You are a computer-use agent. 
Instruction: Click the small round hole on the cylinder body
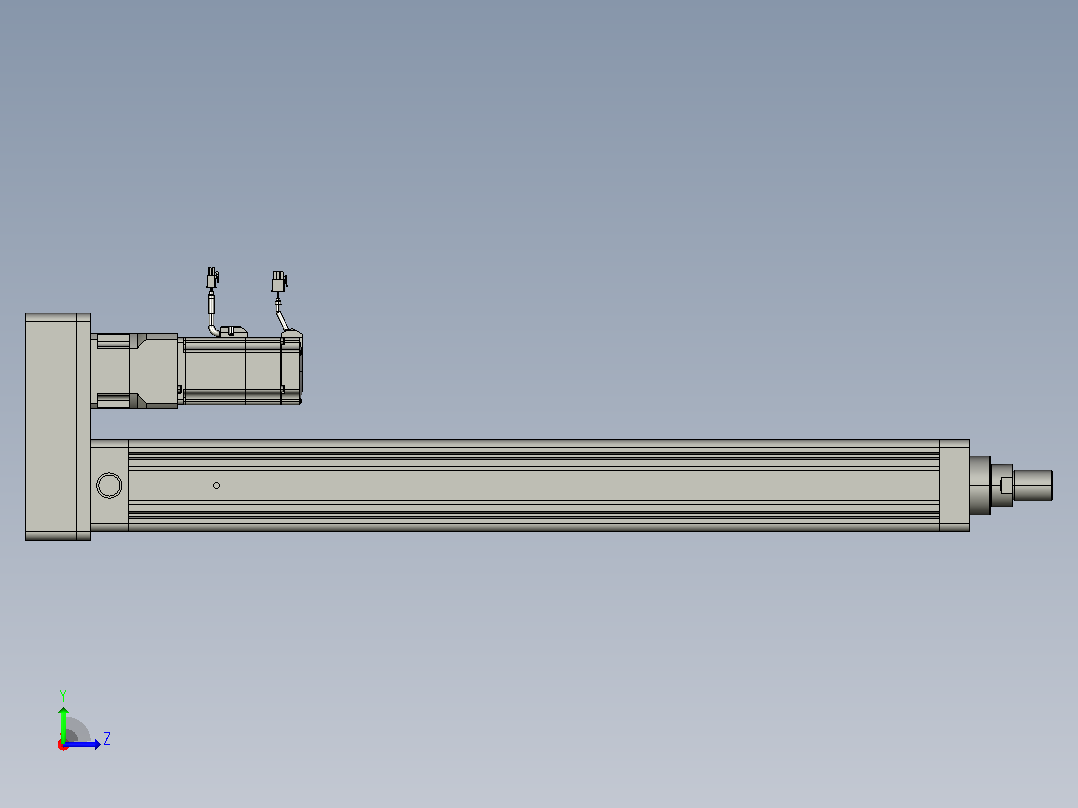point(217,485)
